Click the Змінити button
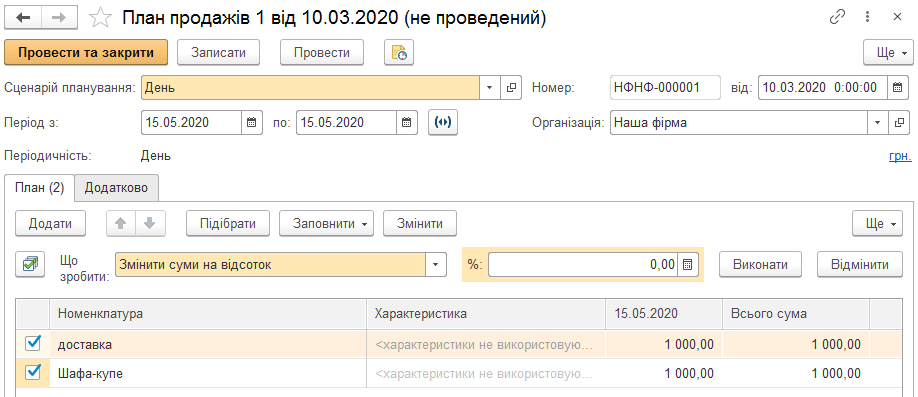Image resolution: width=918 pixels, height=397 pixels. coord(420,223)
